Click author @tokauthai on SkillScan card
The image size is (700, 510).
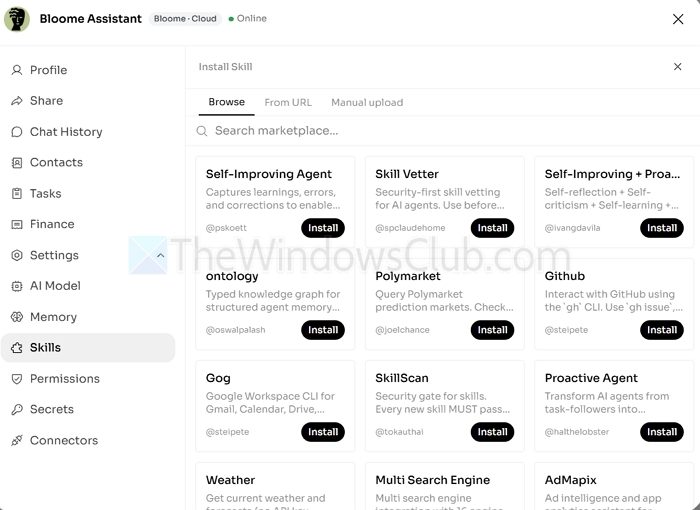tap(400, 432)
